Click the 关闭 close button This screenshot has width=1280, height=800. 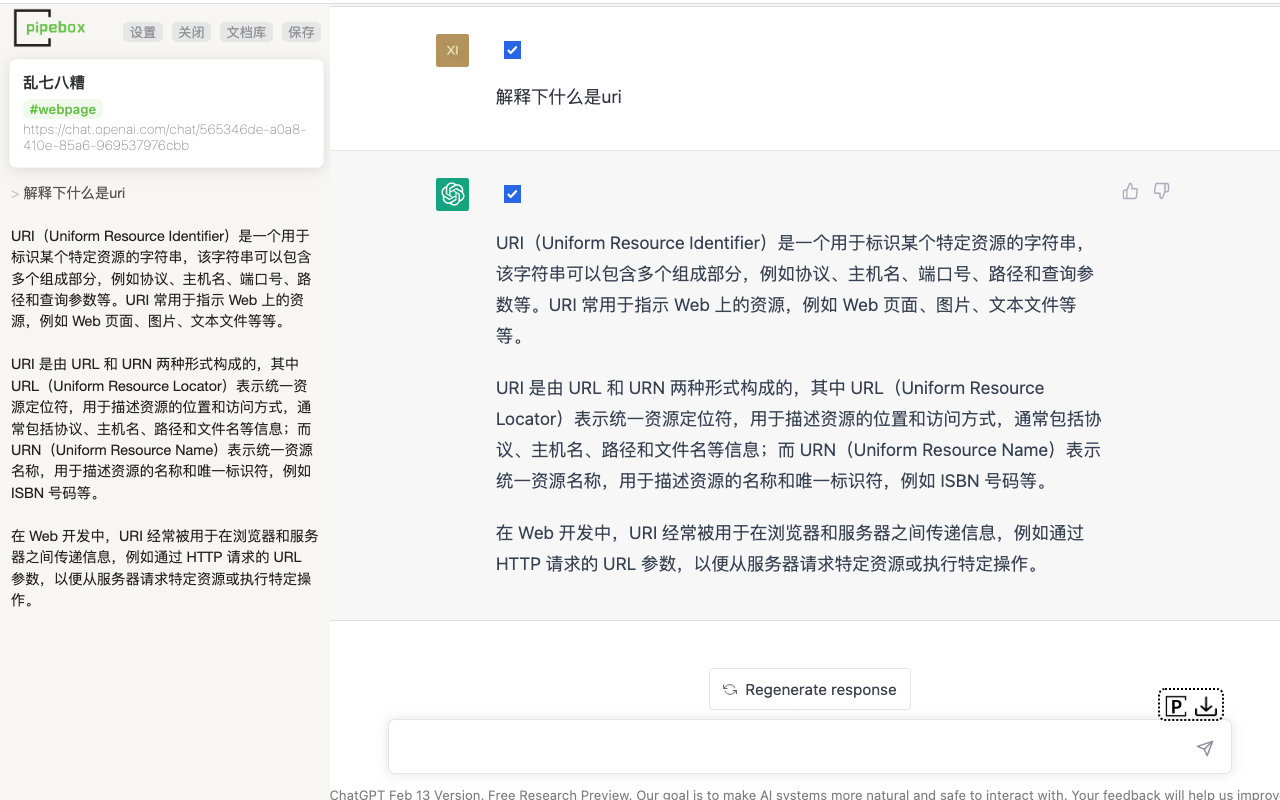(191, 31)
